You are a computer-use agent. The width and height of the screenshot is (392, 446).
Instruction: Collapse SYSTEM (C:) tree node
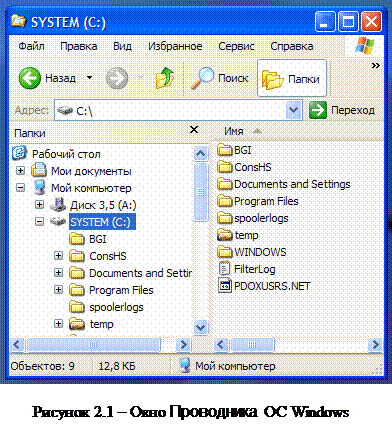[x=39, y=222]
